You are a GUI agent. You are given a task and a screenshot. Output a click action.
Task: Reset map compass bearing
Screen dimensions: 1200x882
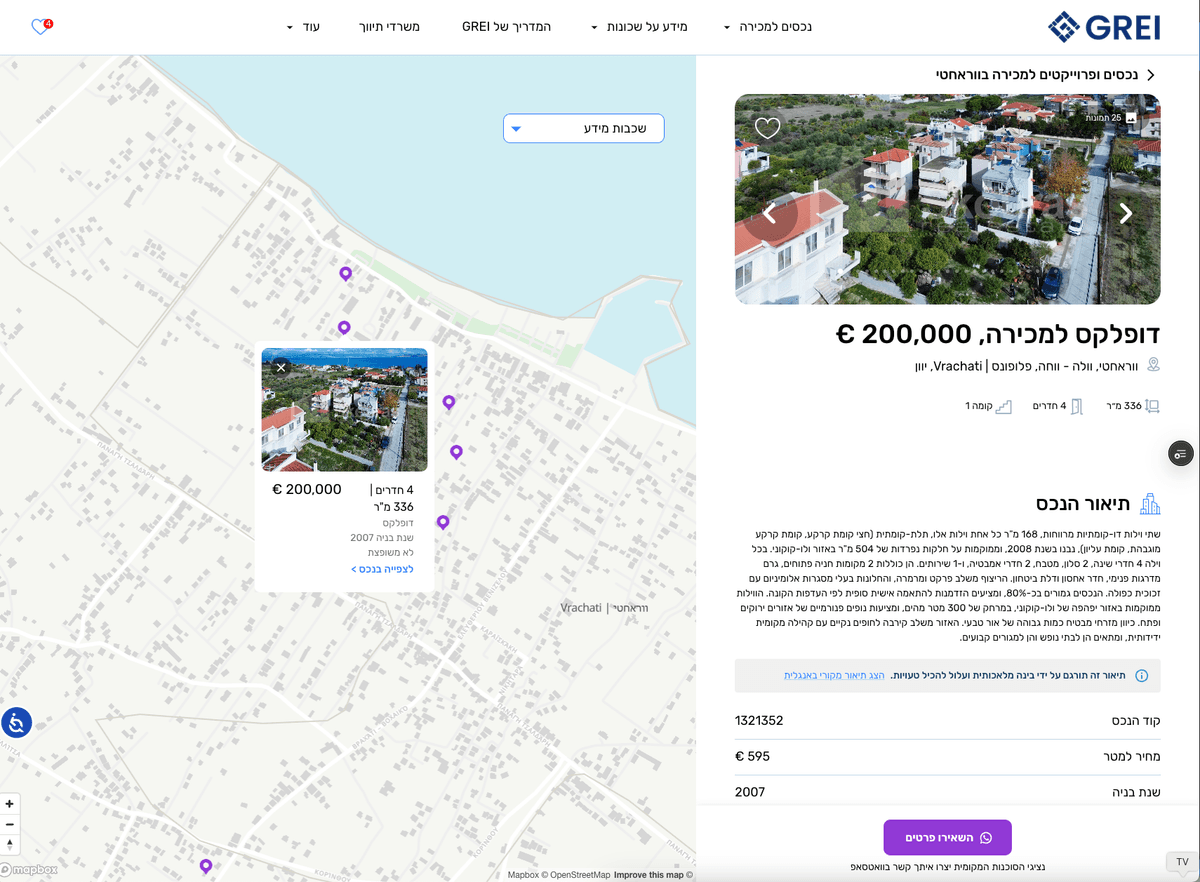tap(10, 844)
